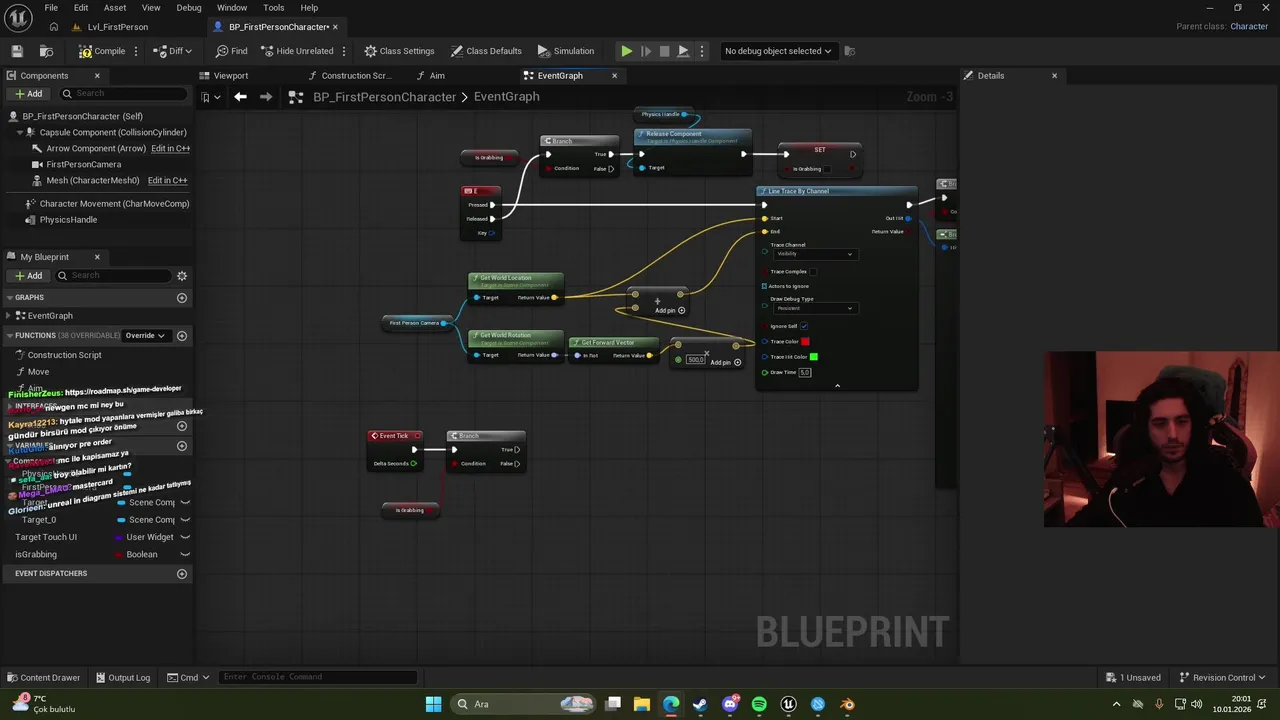This screenshot has height=720, width=1280.
Task: Play the level with green Play button
Action: click(626, 51)
